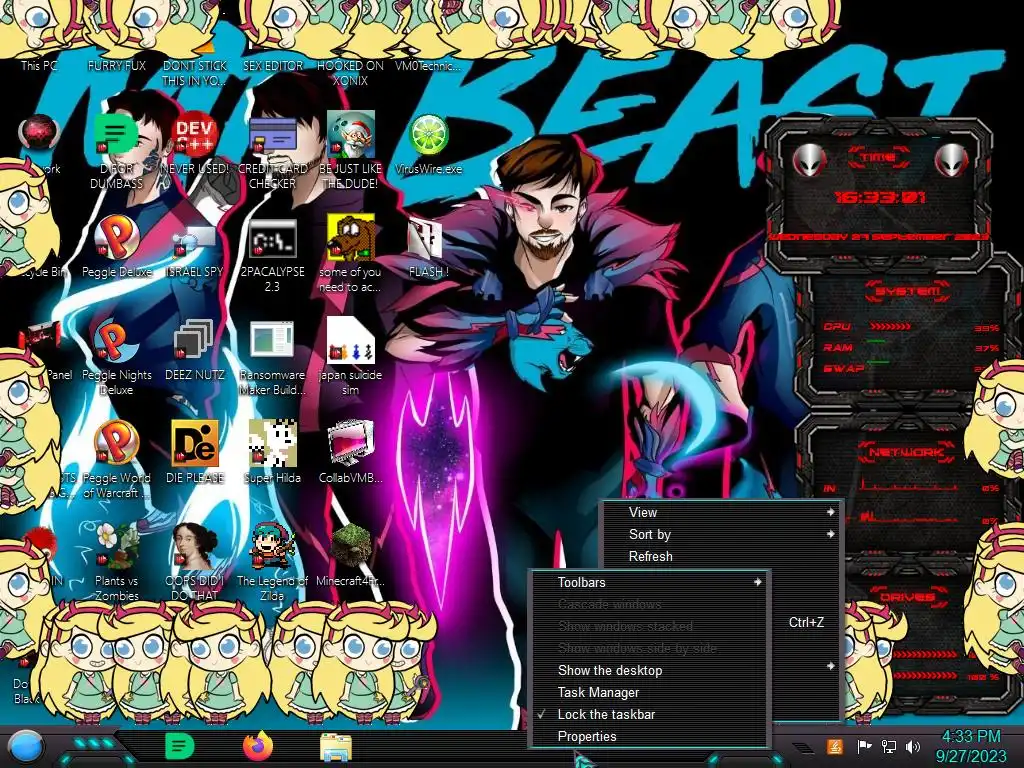Launch the Minecraft4Fr... block icon
Screen dimensions: 1024x768
(351, 547)
